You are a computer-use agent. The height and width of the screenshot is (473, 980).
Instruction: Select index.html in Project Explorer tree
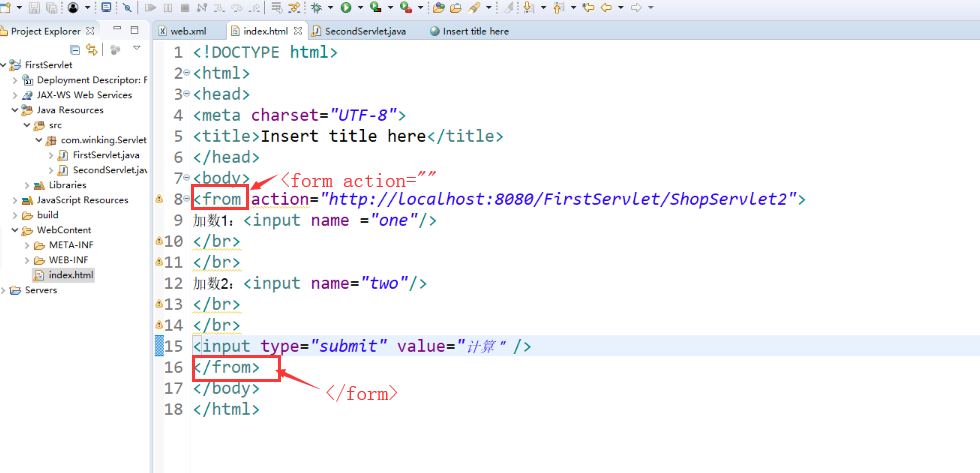point(70,275)
